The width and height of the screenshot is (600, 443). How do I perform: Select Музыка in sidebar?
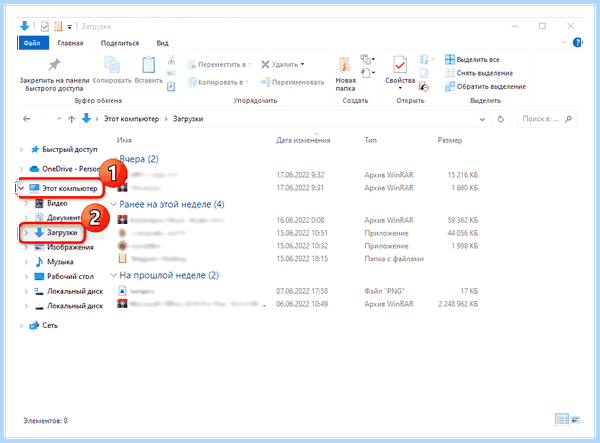(x=60, y=262)
